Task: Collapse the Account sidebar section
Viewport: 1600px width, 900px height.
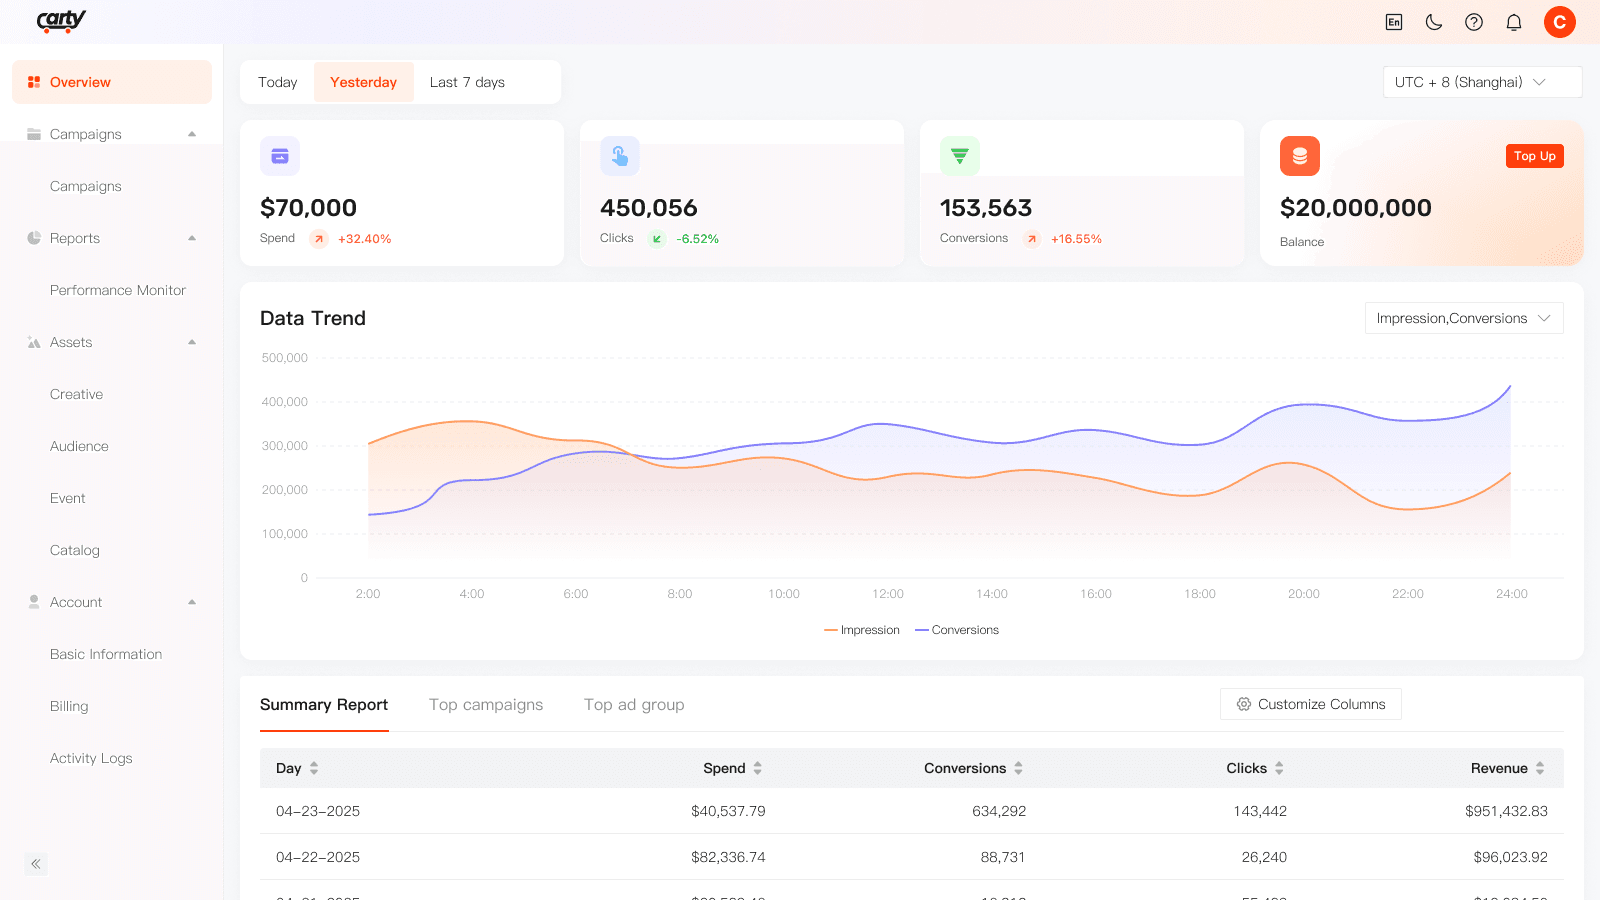Action: pos(192,602)
